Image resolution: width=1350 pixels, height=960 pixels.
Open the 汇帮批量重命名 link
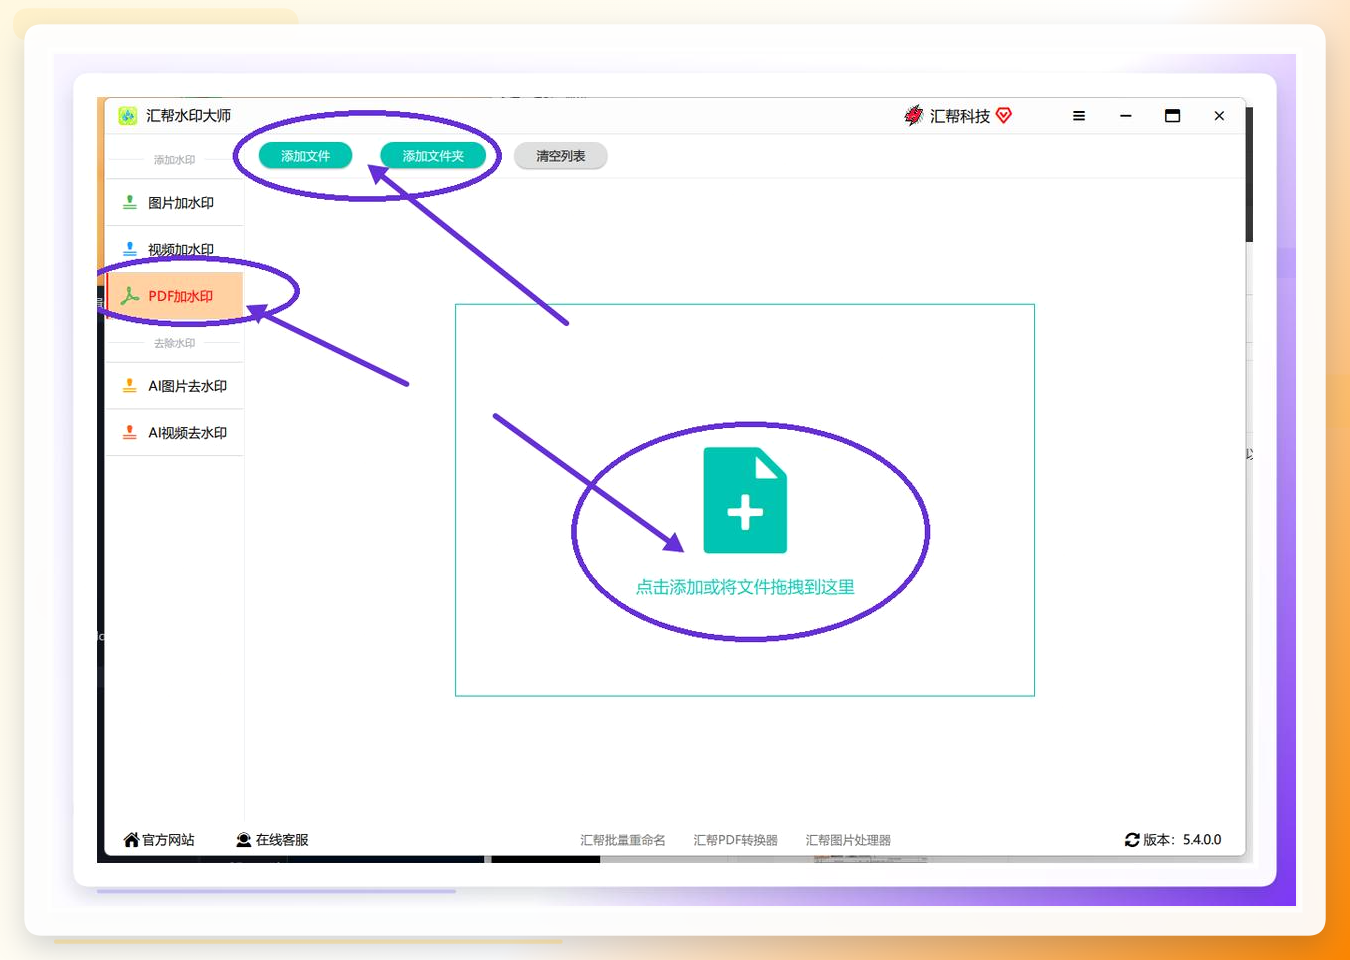(623, 840)
